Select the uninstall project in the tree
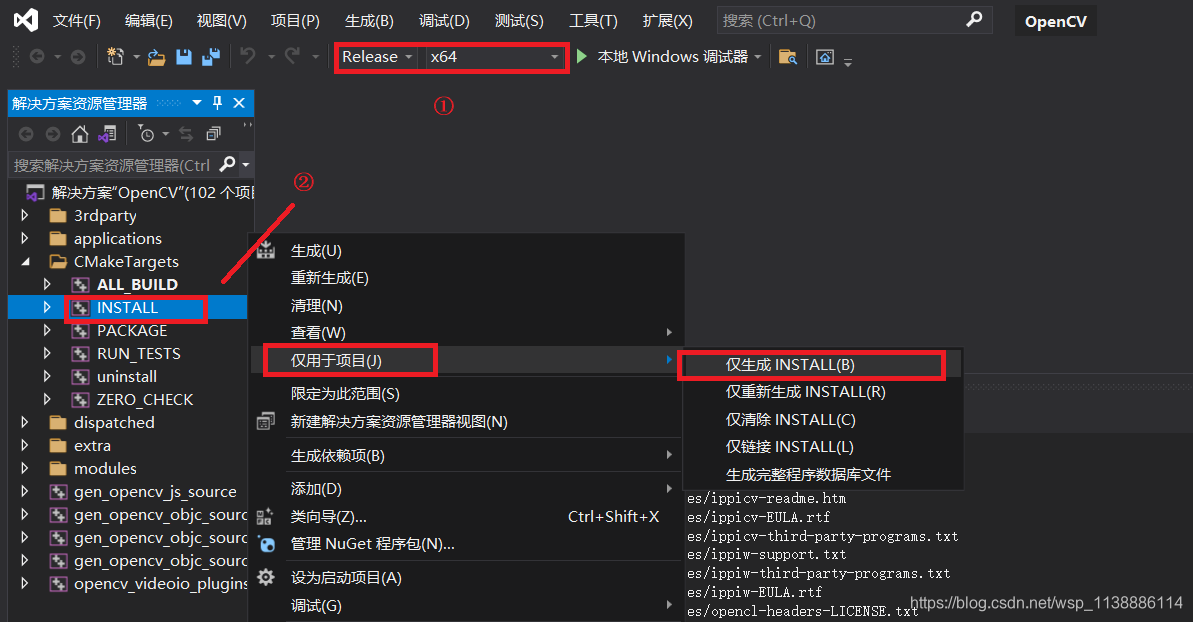Image resolution: width=1193 pixels, height=622 pixels. pyautogui.click(x=126, y=376)
